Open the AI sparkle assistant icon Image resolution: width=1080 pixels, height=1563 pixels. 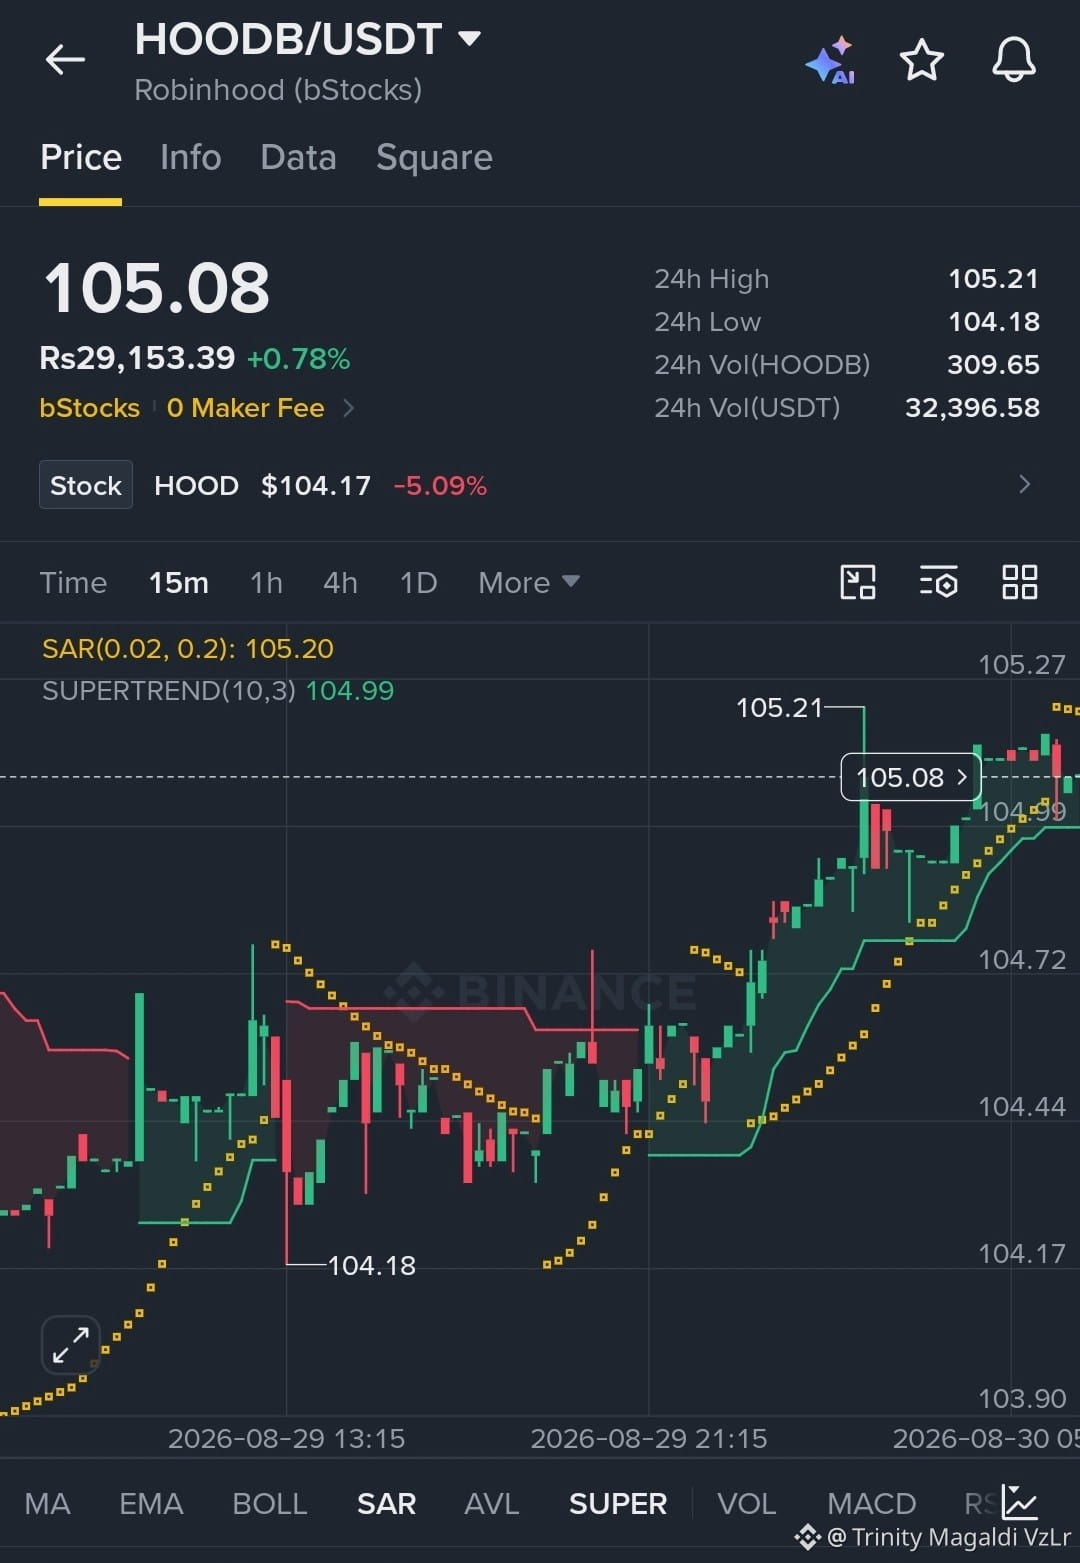tap(830, 61)
